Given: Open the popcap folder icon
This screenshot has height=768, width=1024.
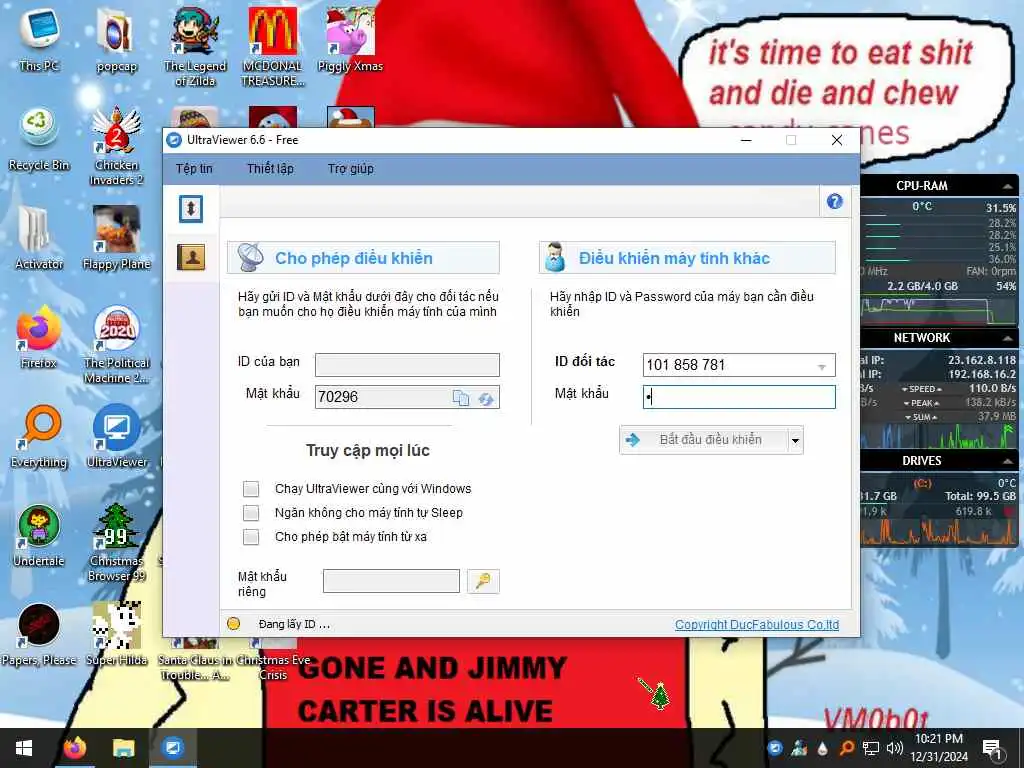Looking at the screenshot, I should [x=116, y=40].
